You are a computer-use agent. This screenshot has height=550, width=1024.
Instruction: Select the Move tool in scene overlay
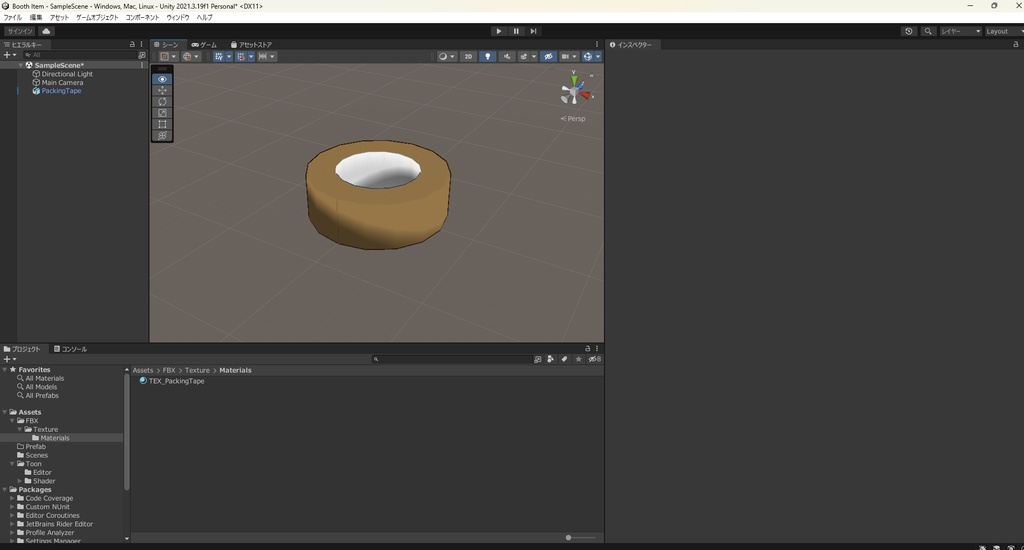pyautogui.click(x=162, y=90)
